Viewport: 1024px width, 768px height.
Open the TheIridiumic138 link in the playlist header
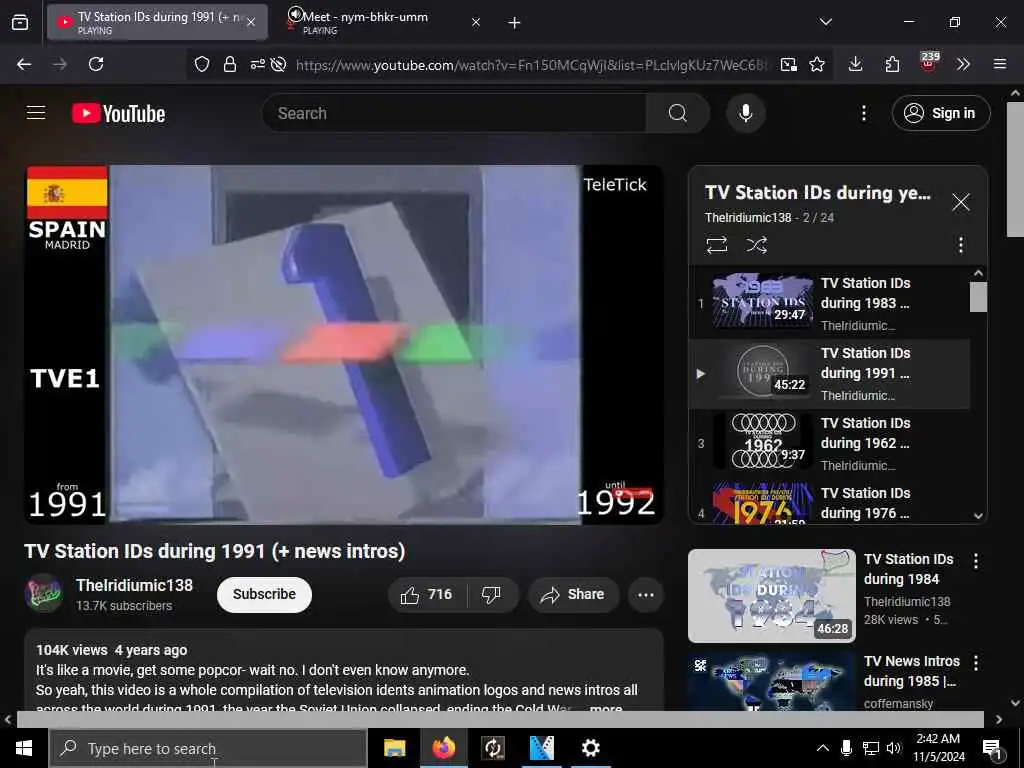pos(748,217)
